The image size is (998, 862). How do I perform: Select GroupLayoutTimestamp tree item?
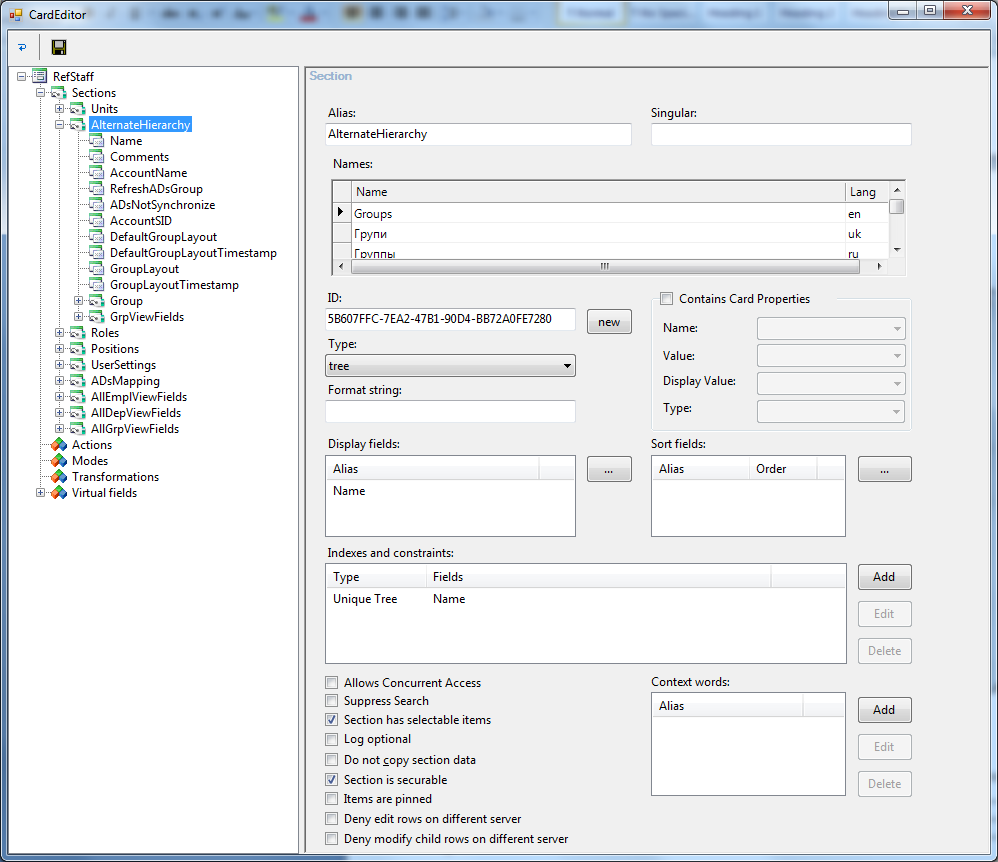pyautogui.click(x=174, y=285)
